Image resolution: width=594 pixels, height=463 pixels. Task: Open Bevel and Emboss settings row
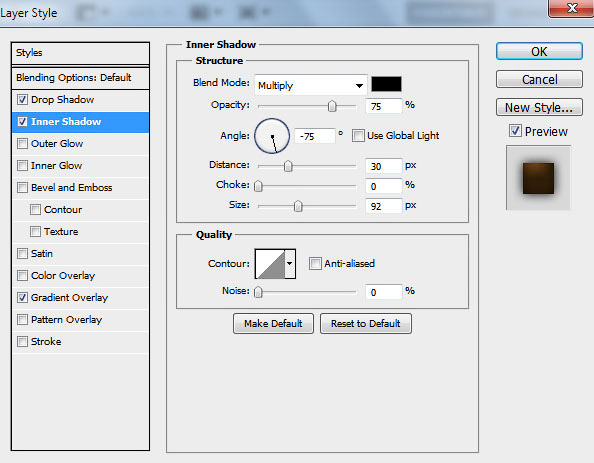click(x=80, y=188)
